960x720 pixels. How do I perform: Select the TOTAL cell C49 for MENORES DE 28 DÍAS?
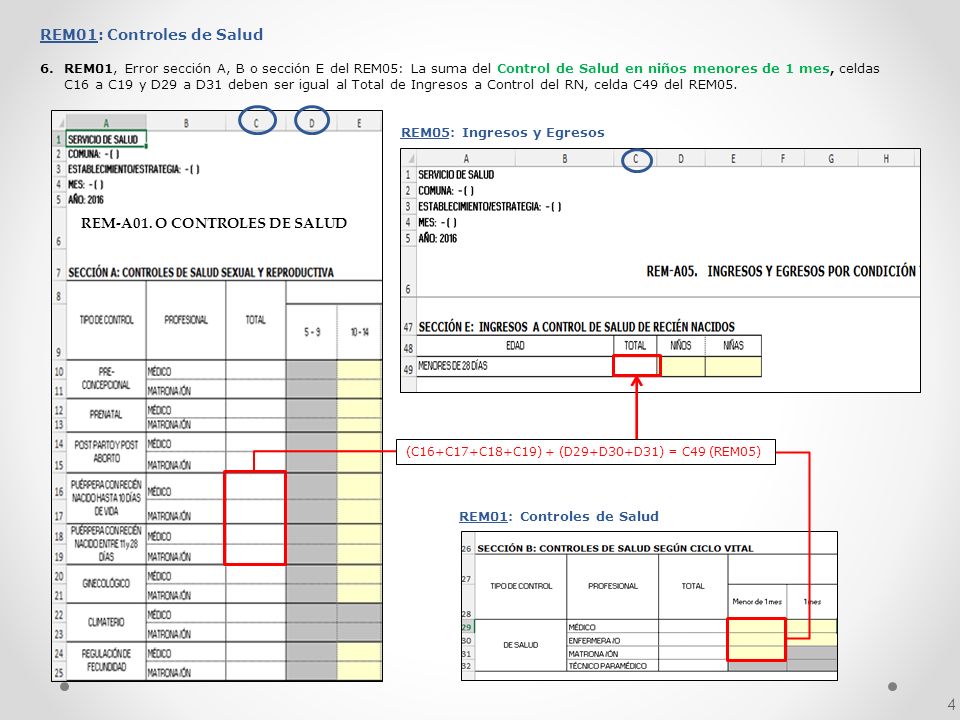click(636, 366)
